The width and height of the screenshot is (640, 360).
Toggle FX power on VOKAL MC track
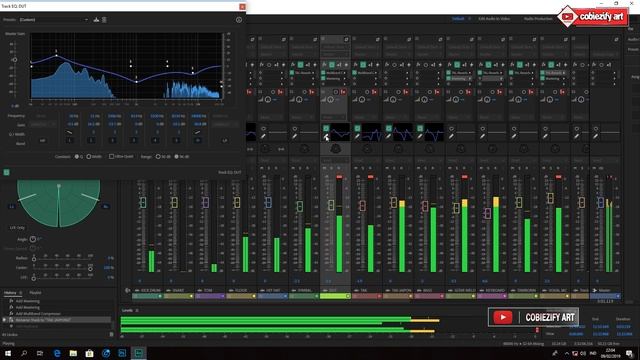551,64
